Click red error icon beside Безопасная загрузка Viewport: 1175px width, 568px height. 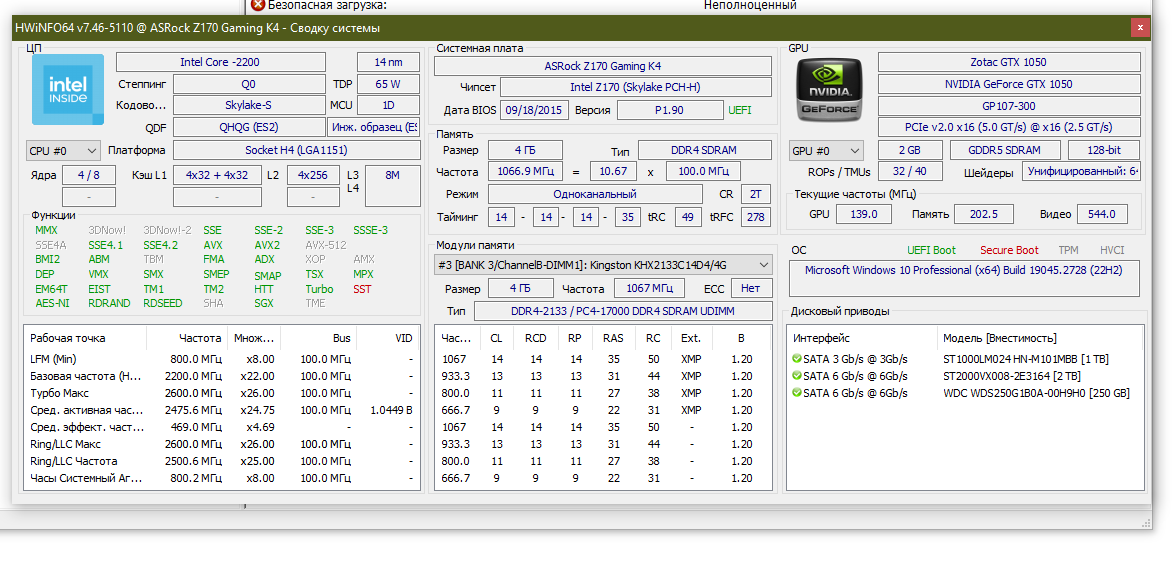pos(258,5)
